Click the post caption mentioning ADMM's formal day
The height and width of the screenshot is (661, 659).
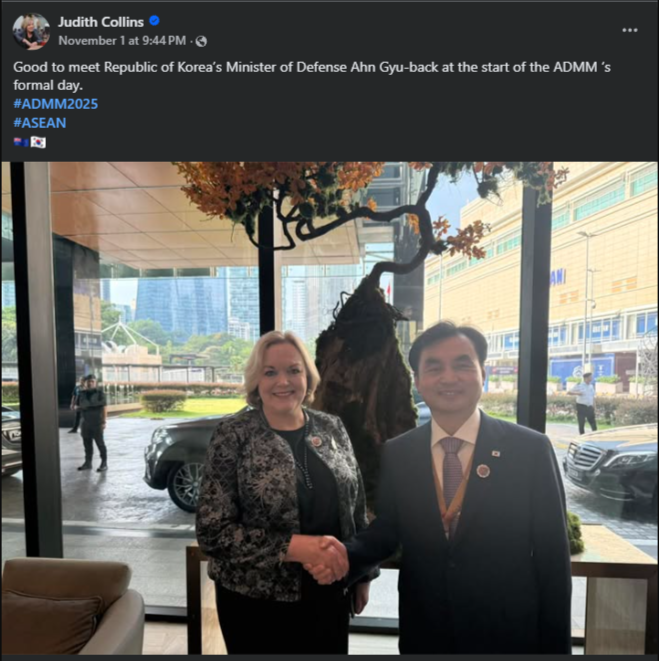coord(312,76)
